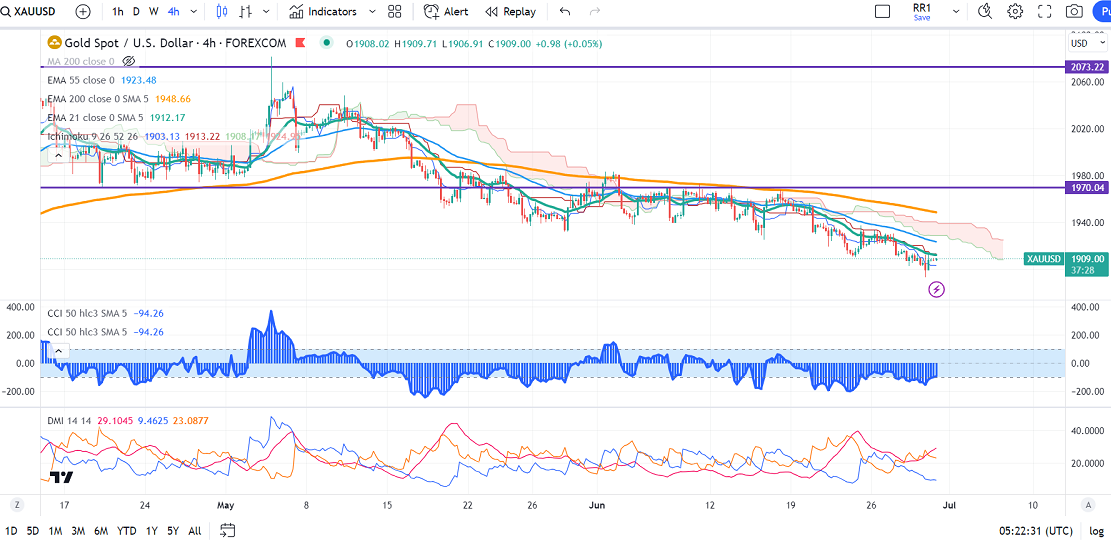Image resolution: width=1111 pixels, height=540 pixels.
Task: Set date range to YTD
Action: coord(127,530)
